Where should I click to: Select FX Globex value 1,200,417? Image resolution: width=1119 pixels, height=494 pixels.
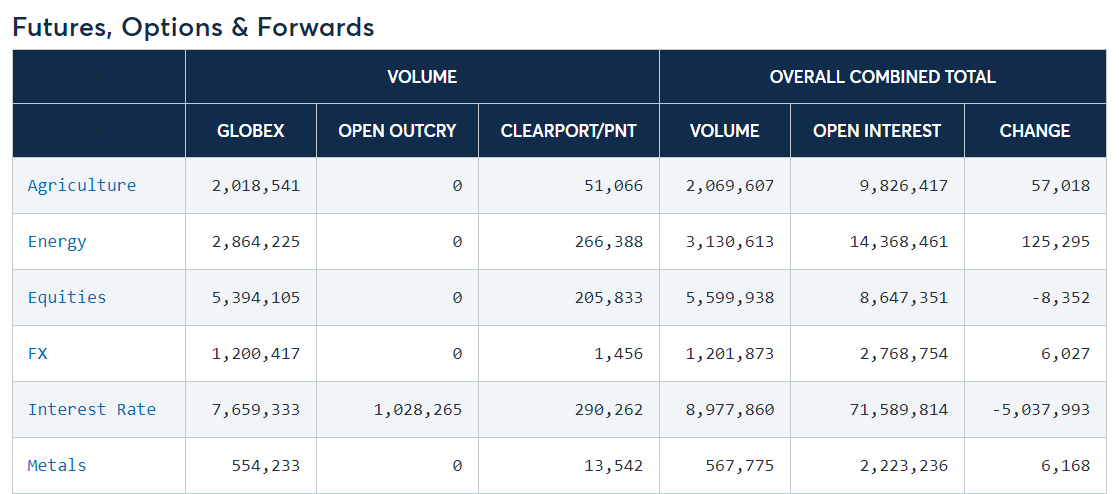tap(256, 353)
